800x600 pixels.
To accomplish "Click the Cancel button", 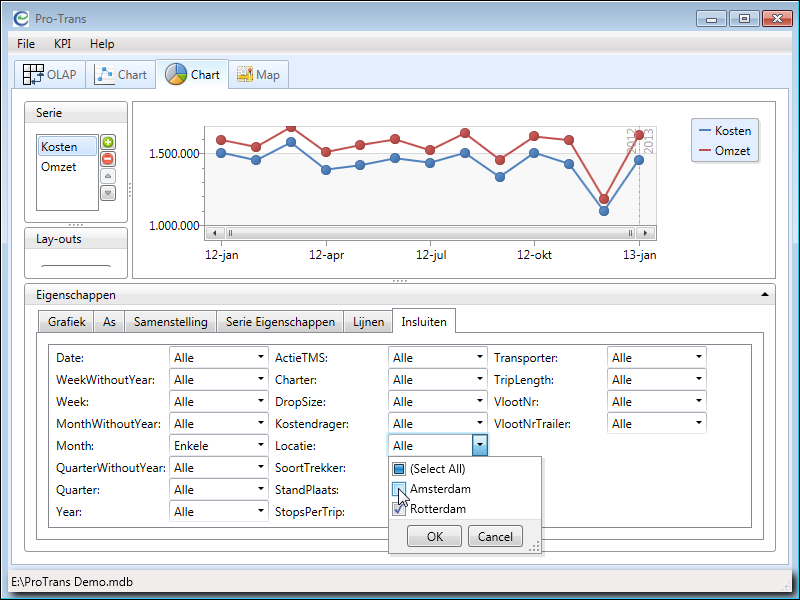I will pos(495,537).
